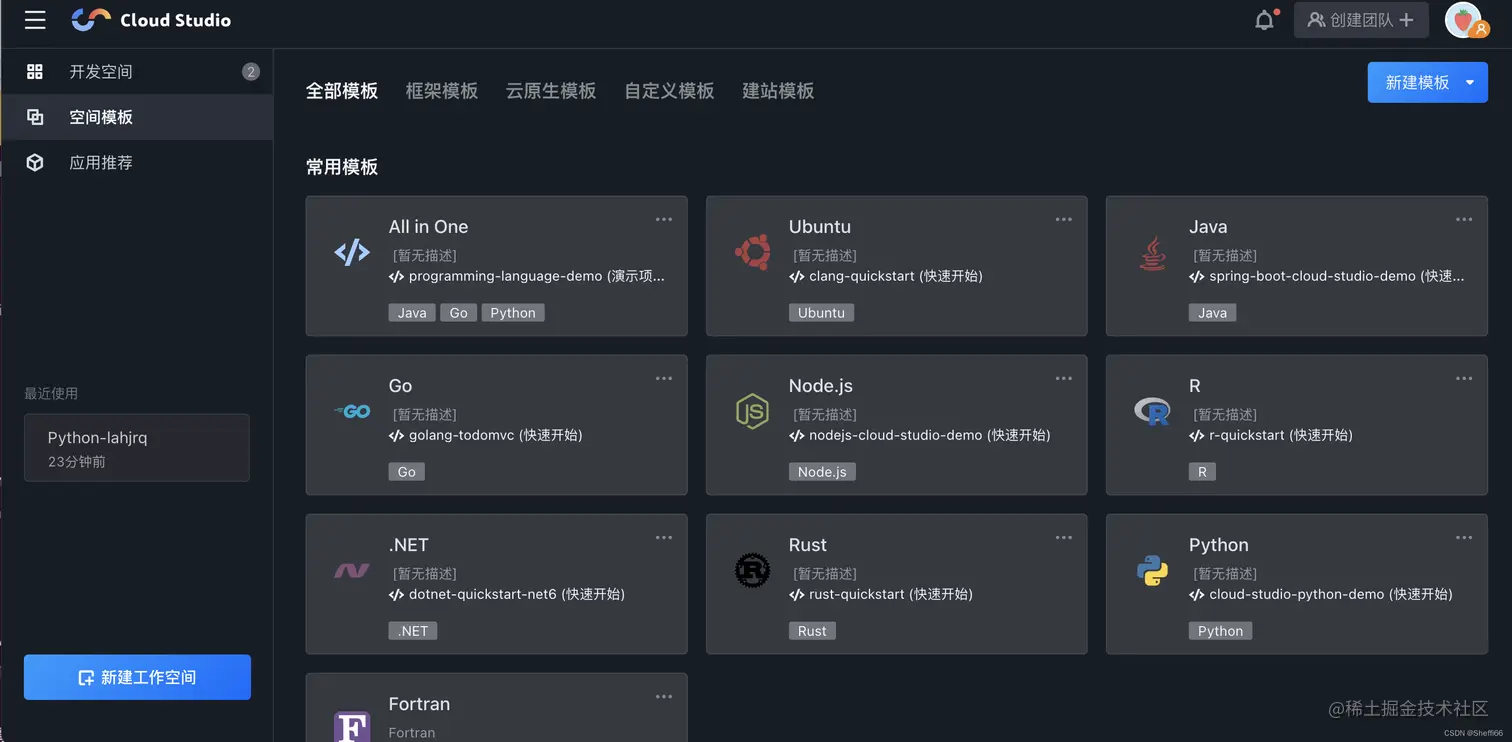Viewport: 1512px width, 742px height.
Task: Switch to the 框架模板 tab
Action: click(x=442, y=91)
